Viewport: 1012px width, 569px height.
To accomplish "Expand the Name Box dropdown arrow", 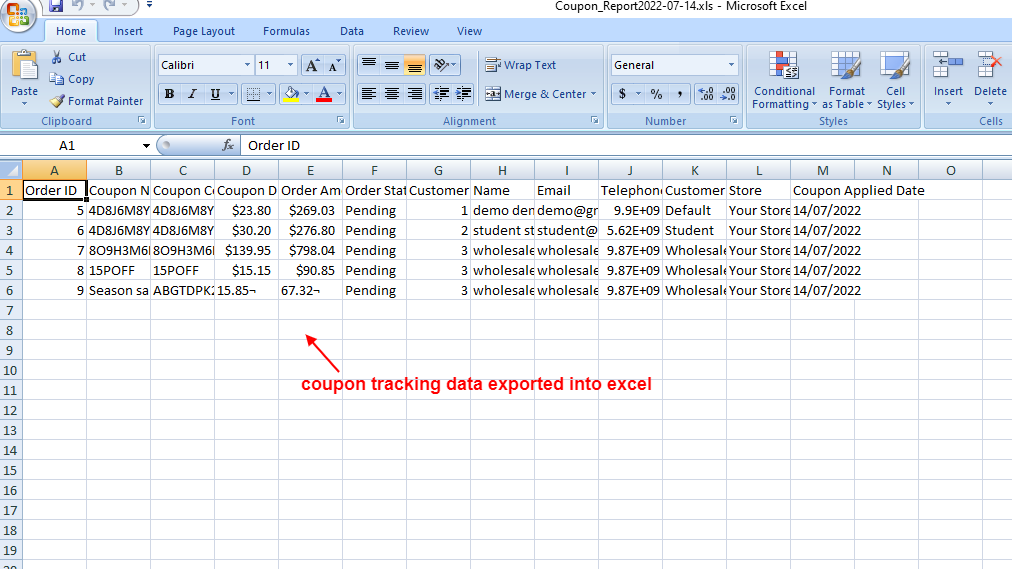I will click(146, 146).
